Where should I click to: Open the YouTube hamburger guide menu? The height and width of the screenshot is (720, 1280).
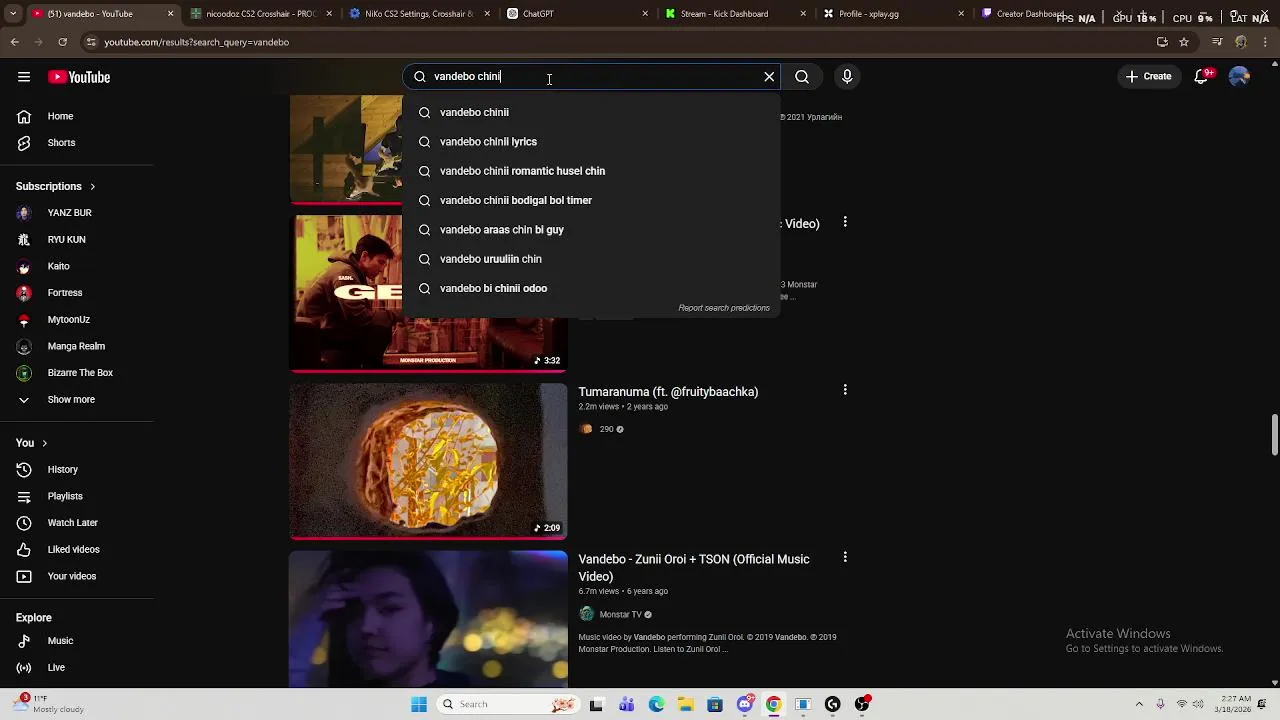pos(23,77)
